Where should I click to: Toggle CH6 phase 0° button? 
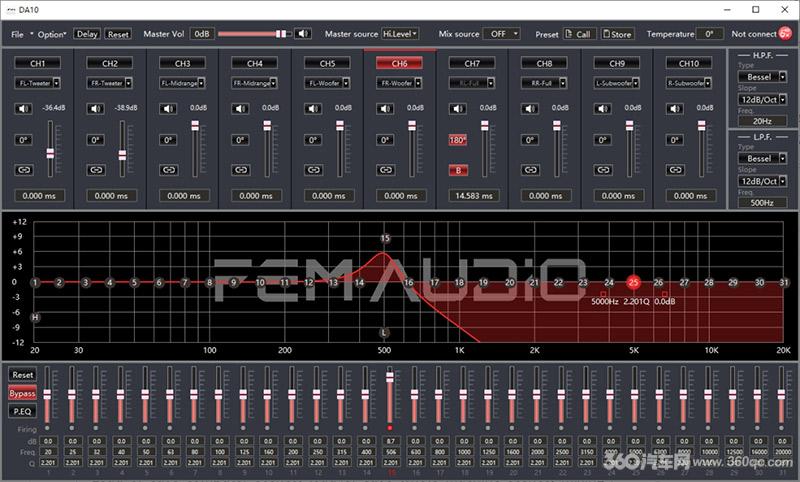(386, 140)
